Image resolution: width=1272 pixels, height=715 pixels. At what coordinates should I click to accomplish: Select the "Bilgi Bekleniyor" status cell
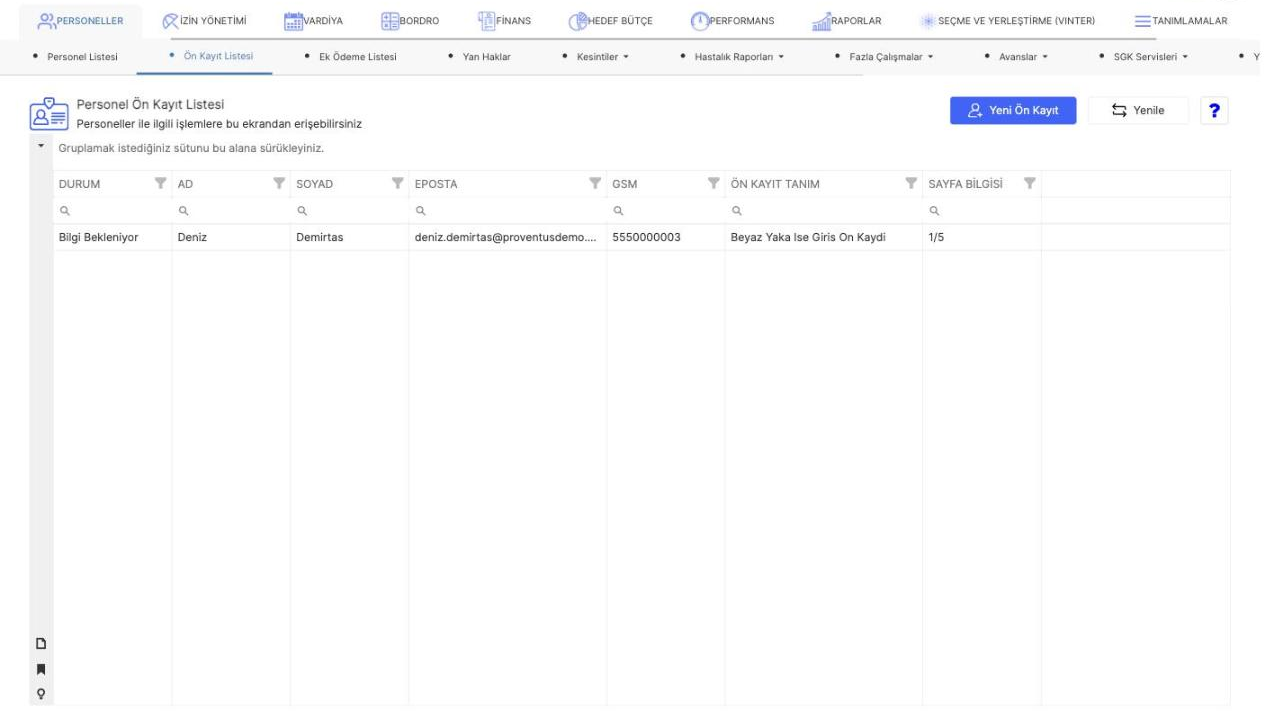point(113,237)
